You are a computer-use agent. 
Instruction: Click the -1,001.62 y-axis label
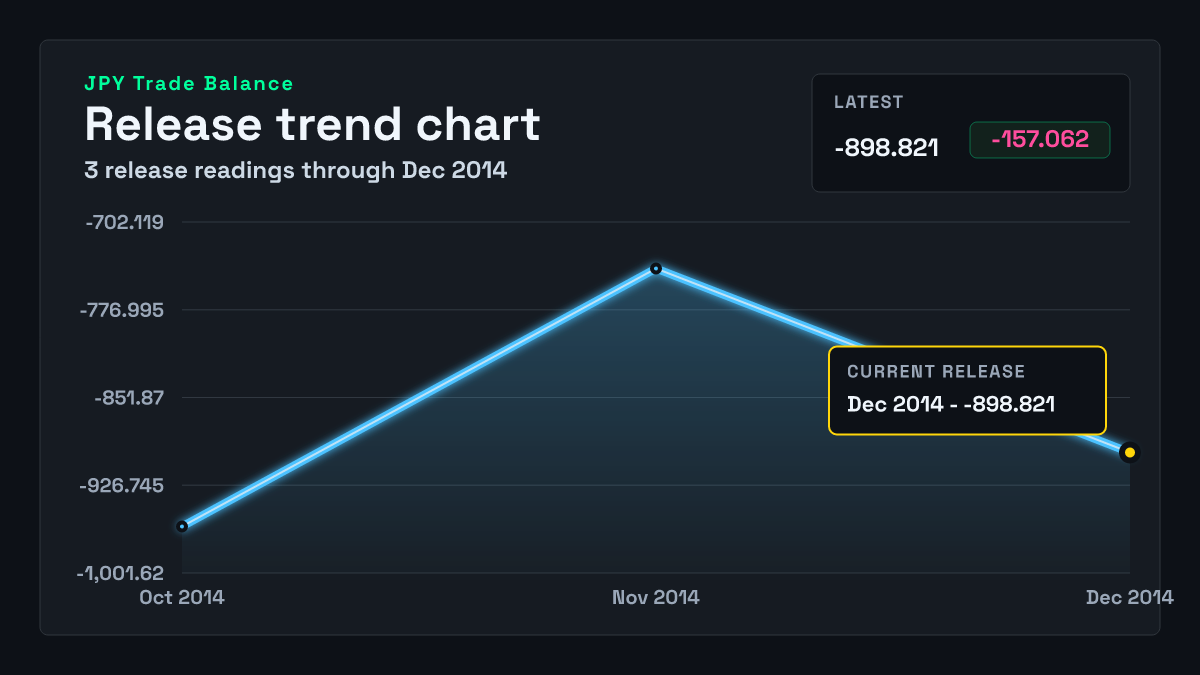point(120,573)
